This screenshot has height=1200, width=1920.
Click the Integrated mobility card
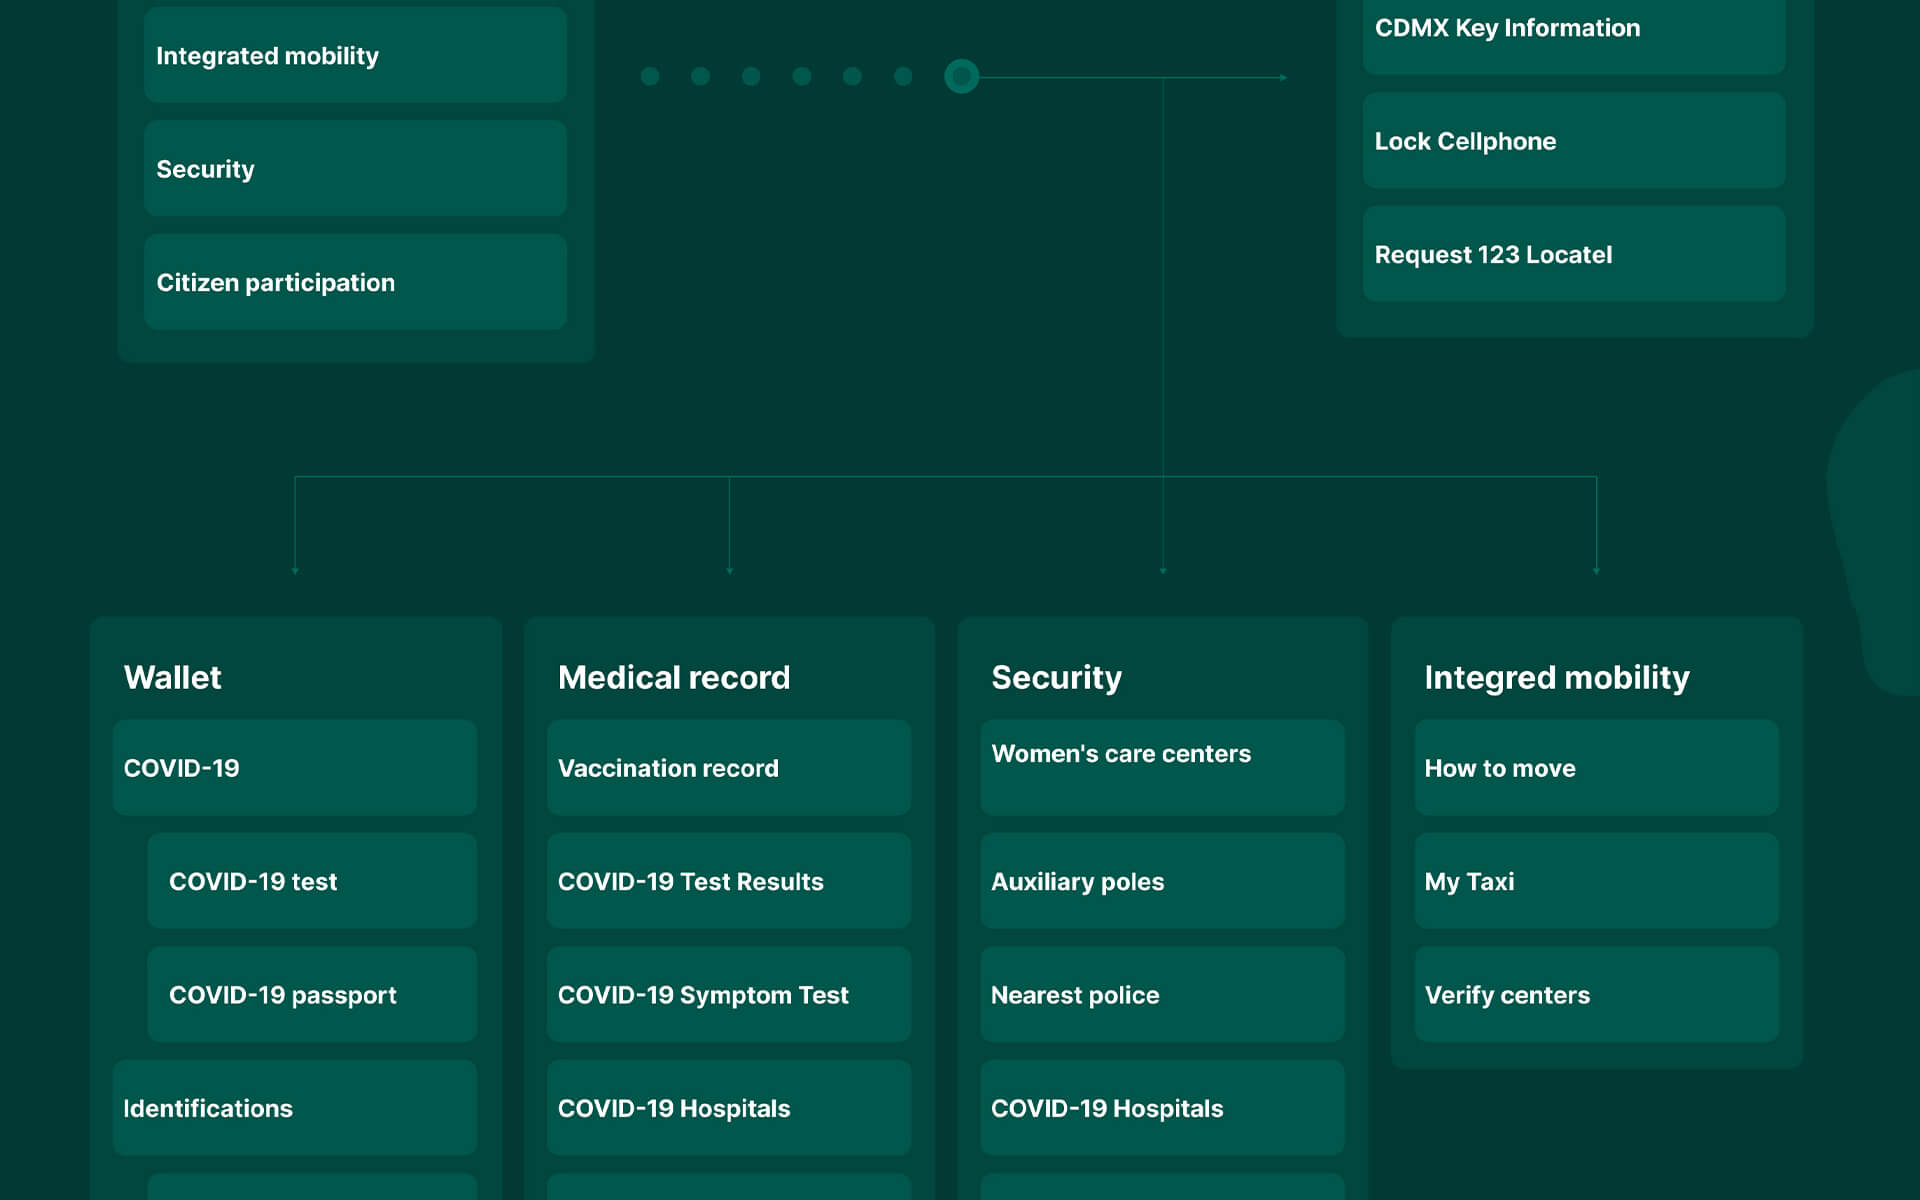tap(355, 56)
